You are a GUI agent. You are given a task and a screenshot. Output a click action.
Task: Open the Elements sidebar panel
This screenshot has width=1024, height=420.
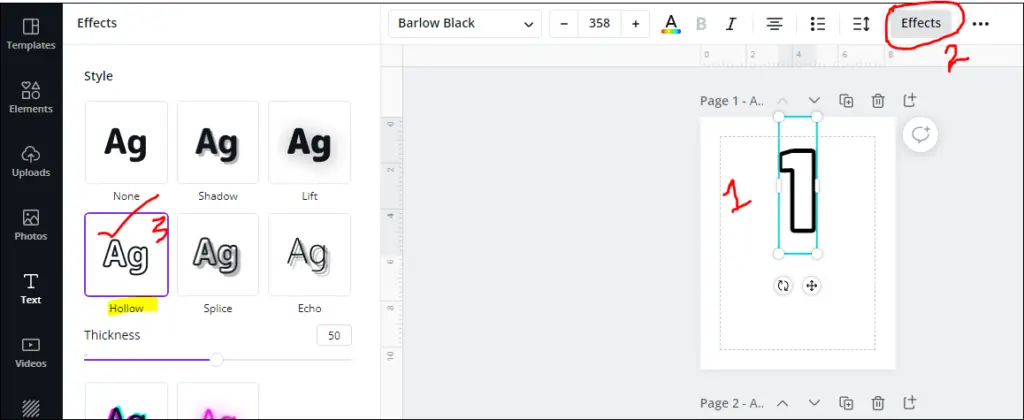pos(31,98)
